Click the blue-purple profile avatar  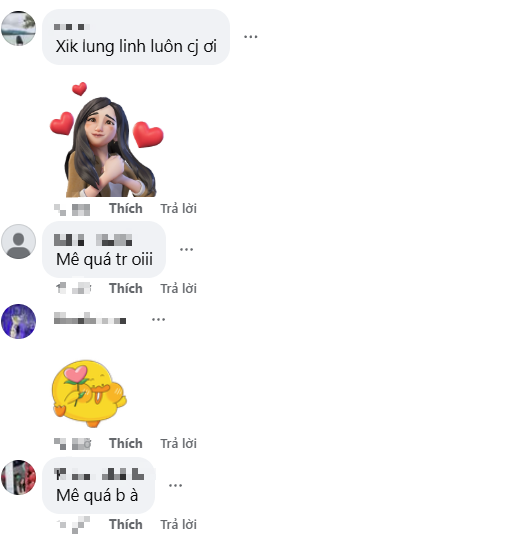[18, 321]
